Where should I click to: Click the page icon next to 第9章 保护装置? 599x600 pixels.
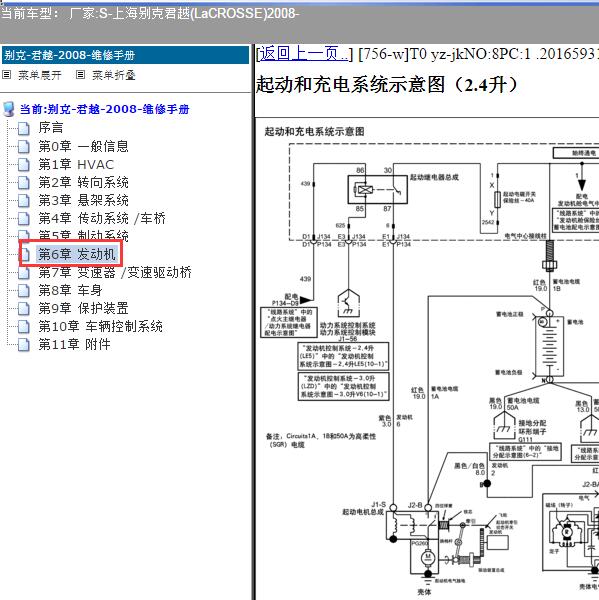click(24, 308)
